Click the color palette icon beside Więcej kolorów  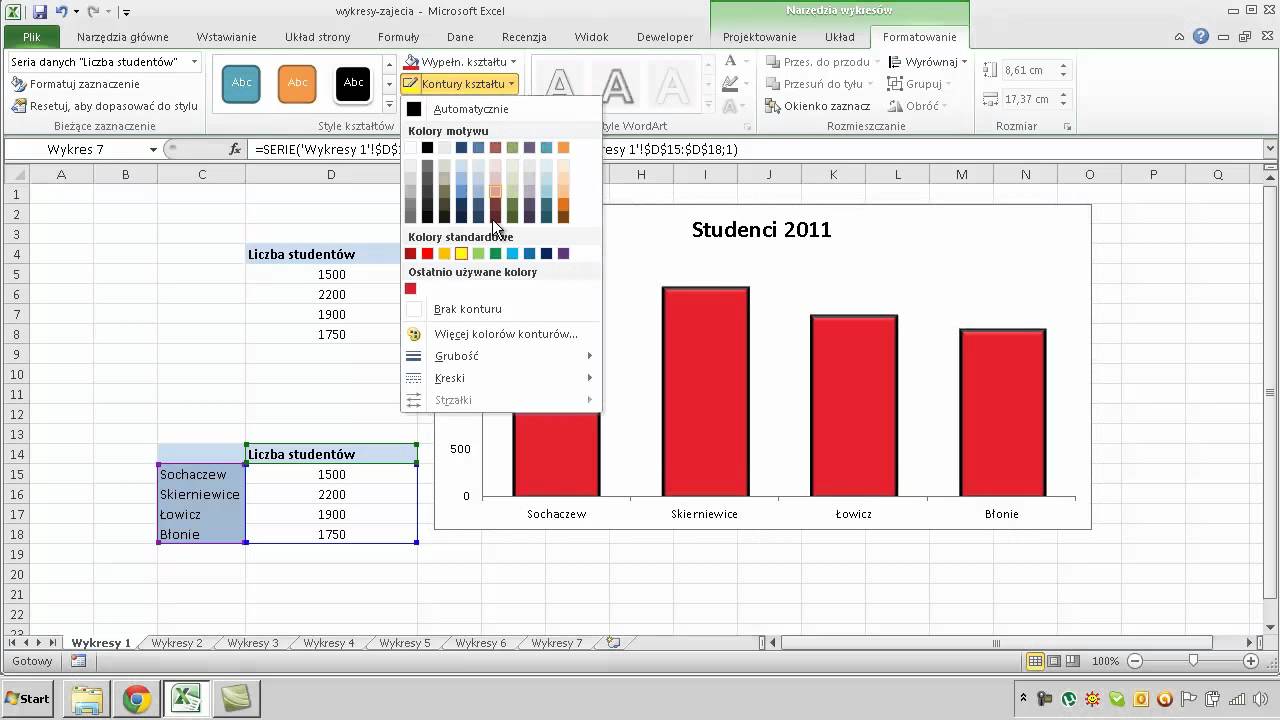point(414,334)
